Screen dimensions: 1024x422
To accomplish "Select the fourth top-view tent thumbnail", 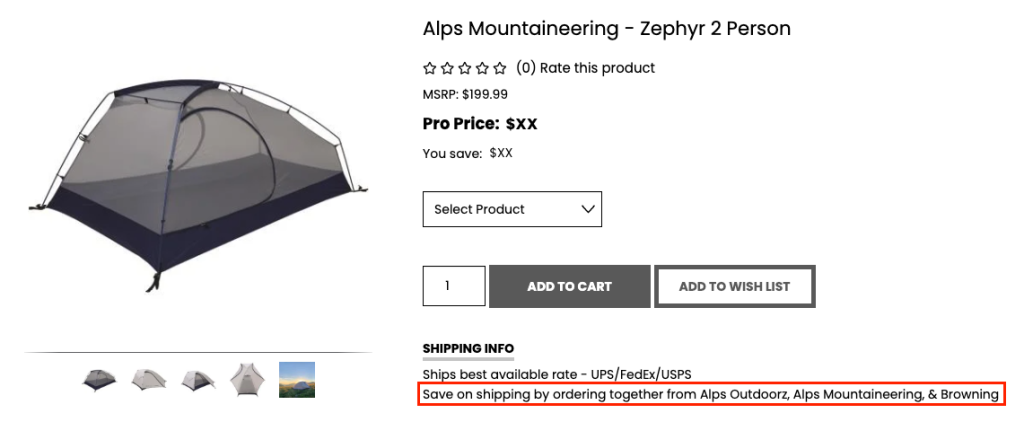I will tap(246, 380).
